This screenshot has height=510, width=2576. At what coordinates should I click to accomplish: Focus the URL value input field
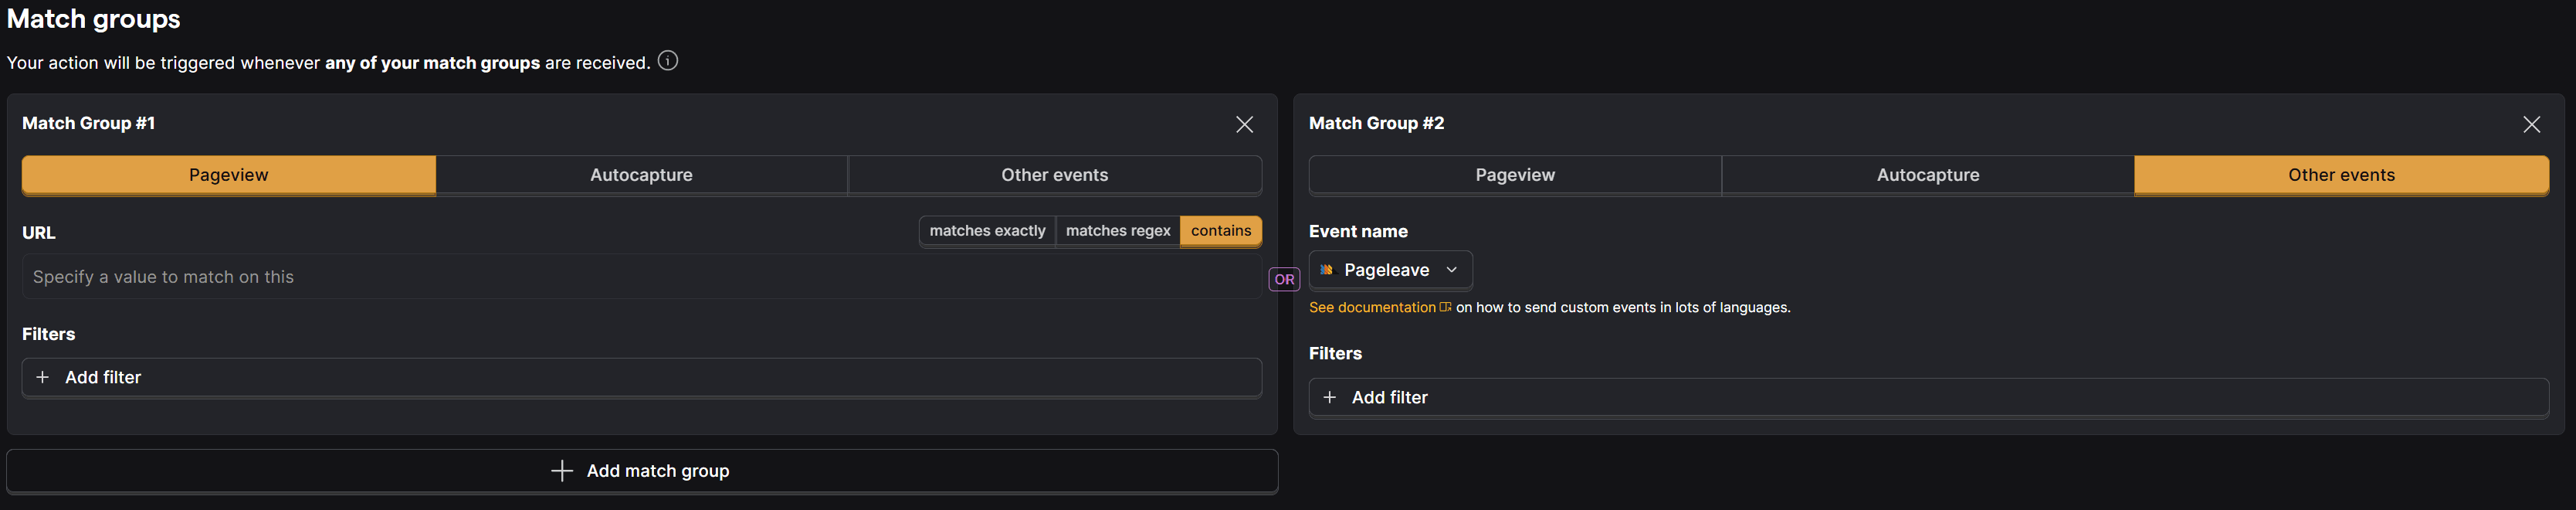pyautogui.click(x=642, y=277)
